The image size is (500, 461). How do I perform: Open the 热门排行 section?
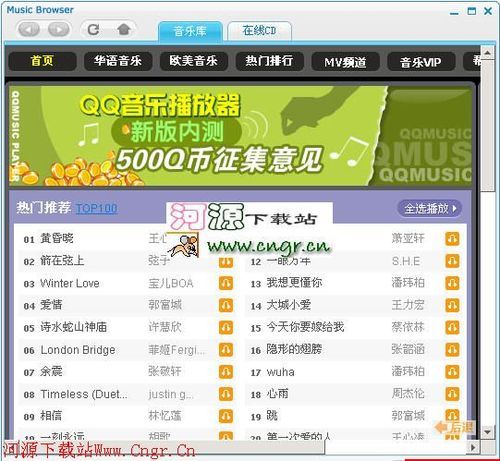[x=269, y=61]
